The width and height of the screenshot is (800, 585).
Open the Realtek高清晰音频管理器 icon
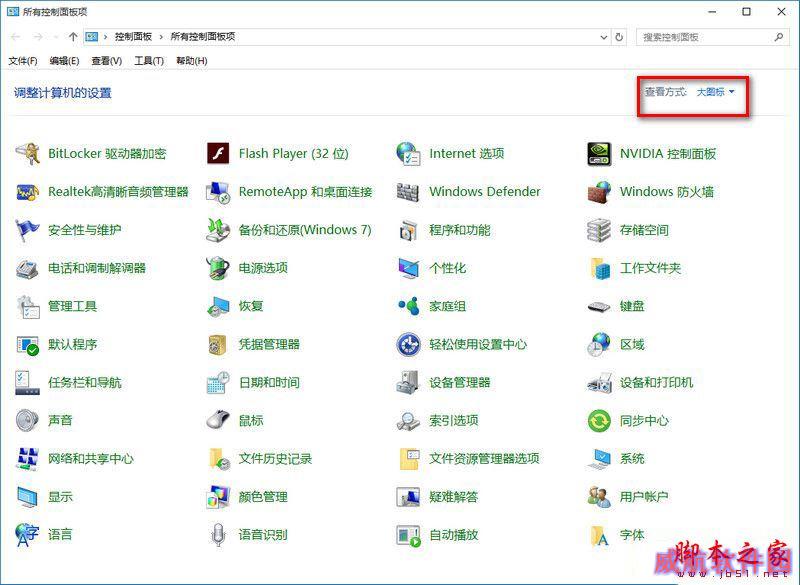(28, 192)
